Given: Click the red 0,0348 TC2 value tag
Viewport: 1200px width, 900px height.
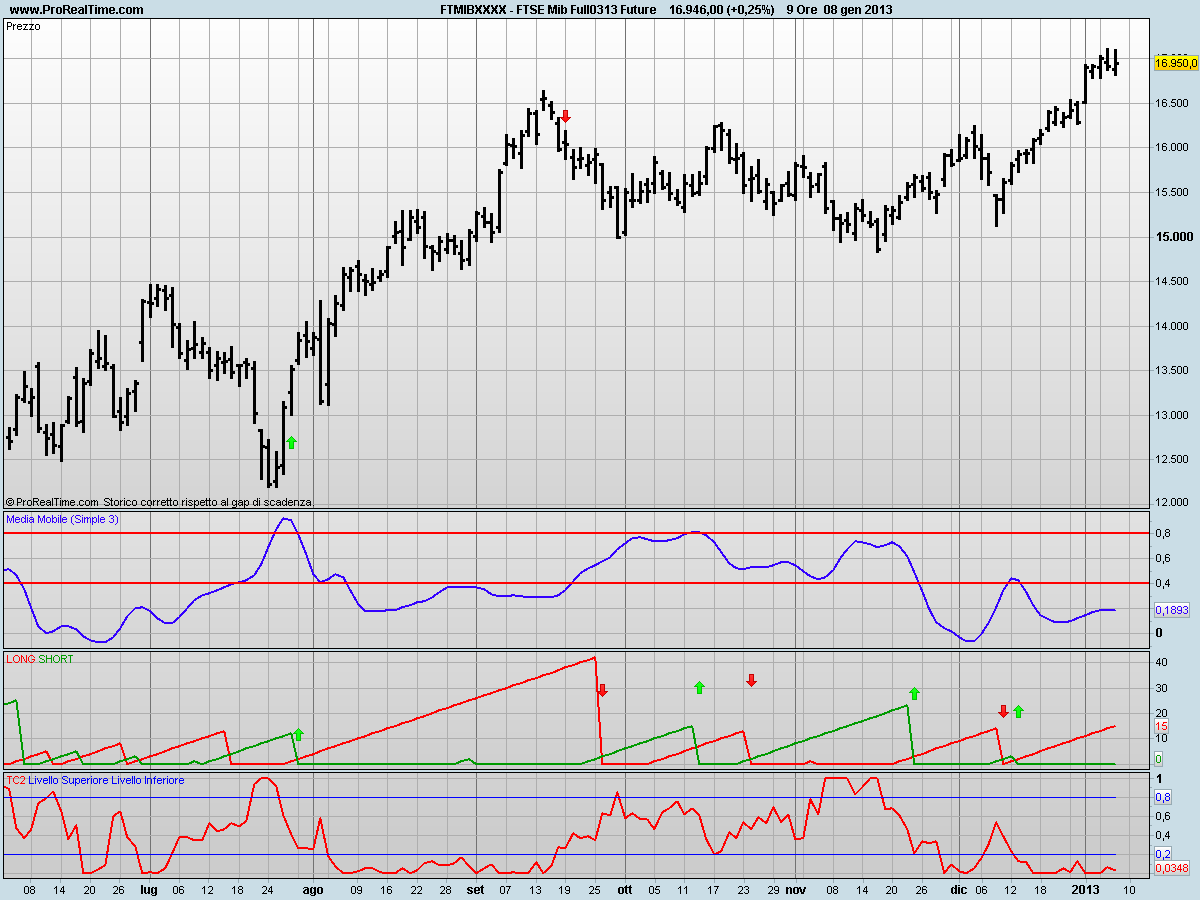Looking at the screenshot, I should pyautogui.click(x=1171, y=868).
